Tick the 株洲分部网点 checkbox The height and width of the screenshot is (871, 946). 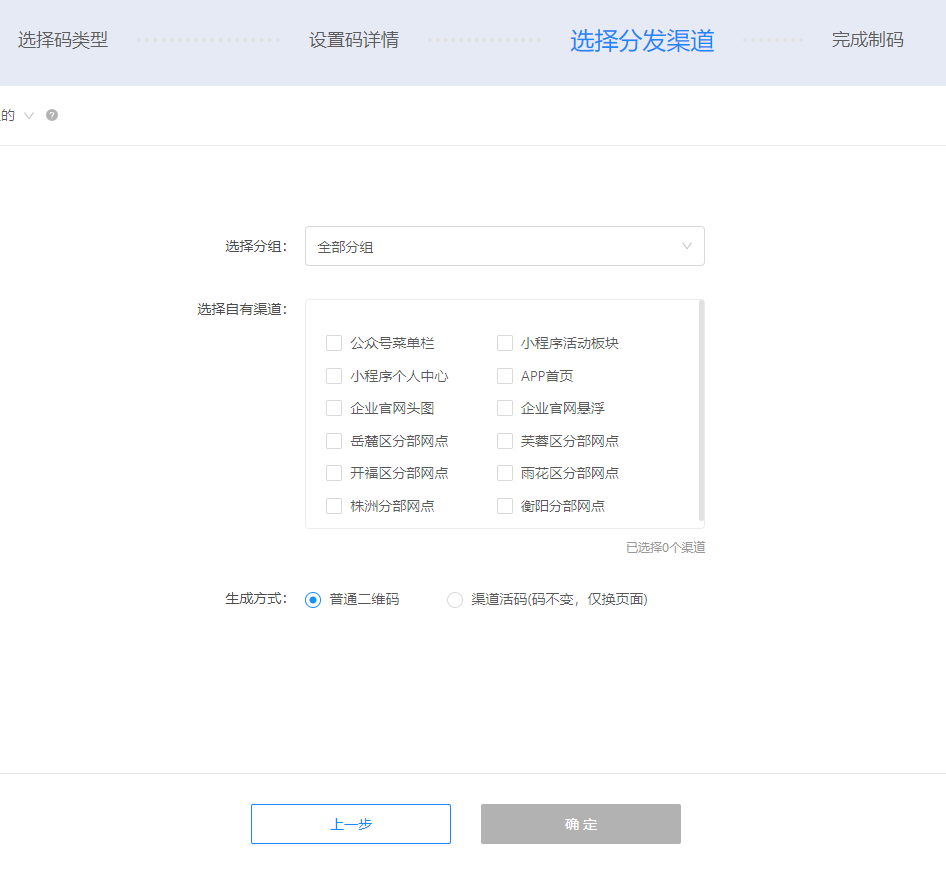coord(334,505)
